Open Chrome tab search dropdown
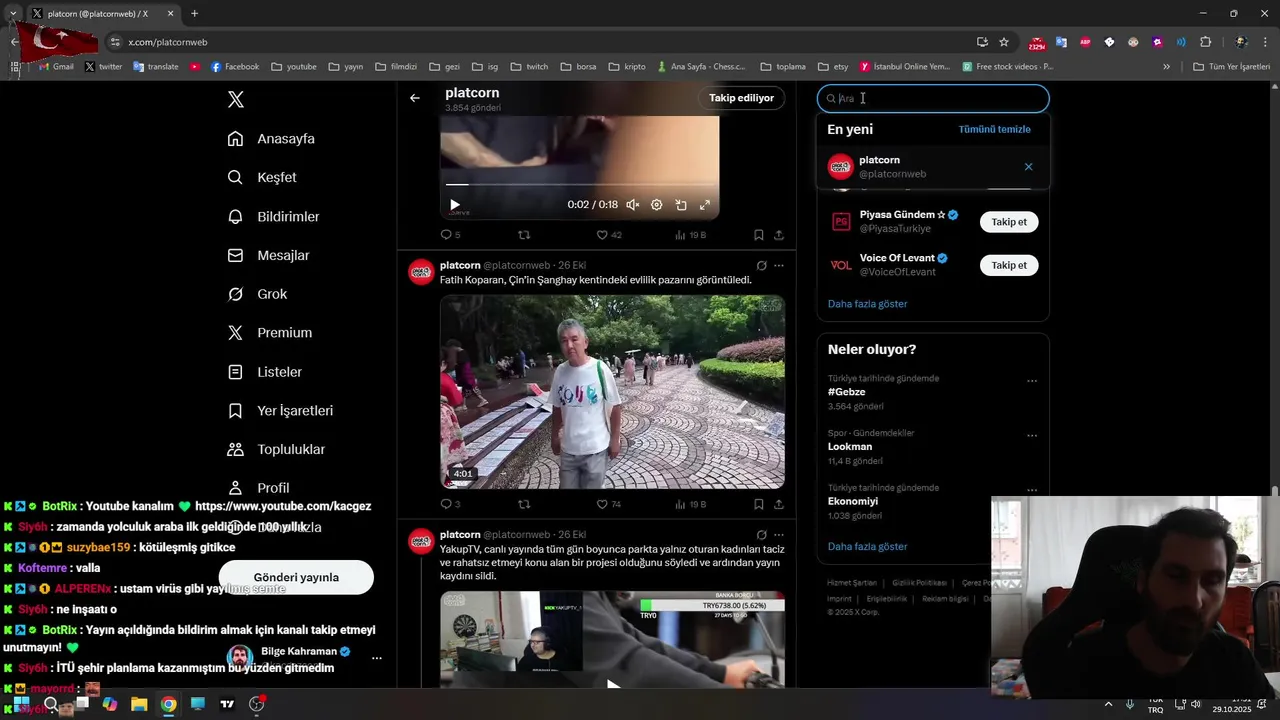The image size is (1280, 720). pos(13,14)
